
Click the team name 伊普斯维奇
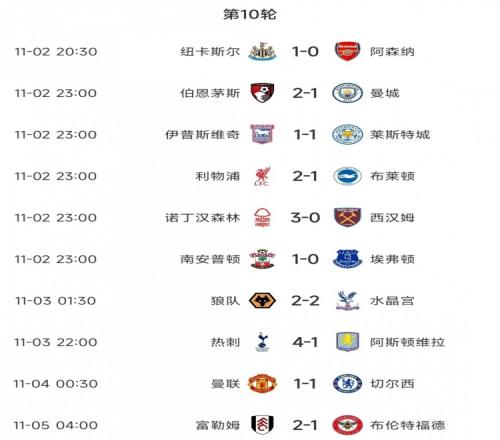pos(203,135)
